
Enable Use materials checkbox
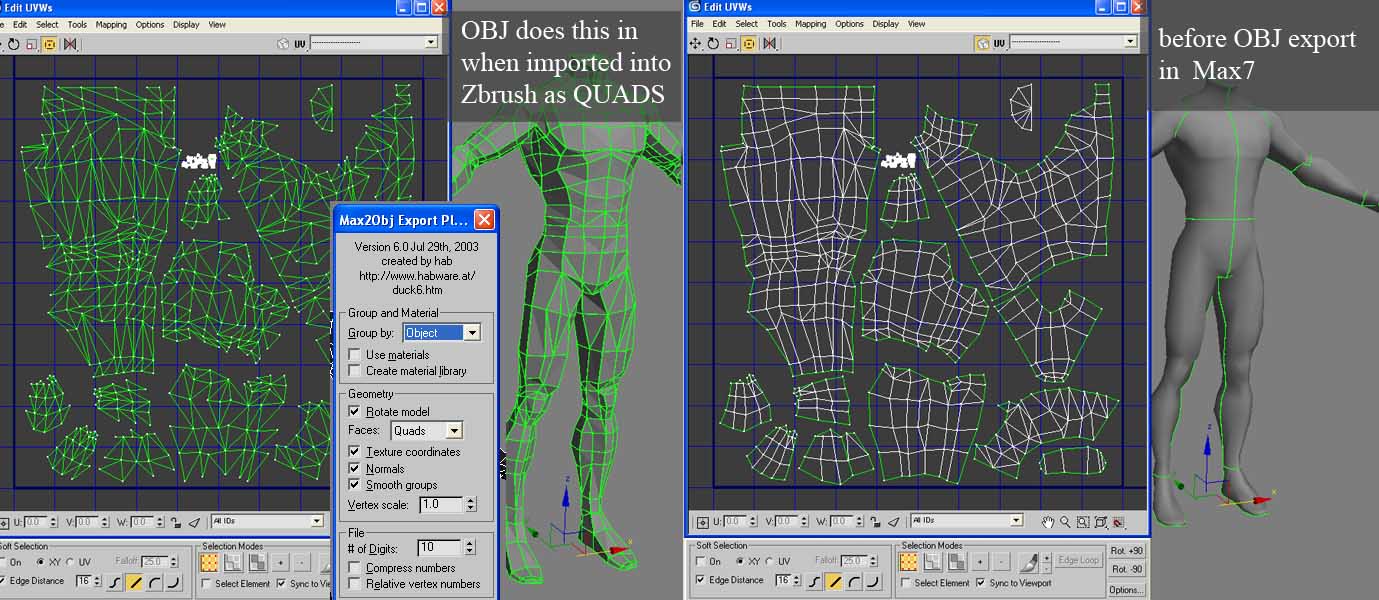(x=355, y=355)
